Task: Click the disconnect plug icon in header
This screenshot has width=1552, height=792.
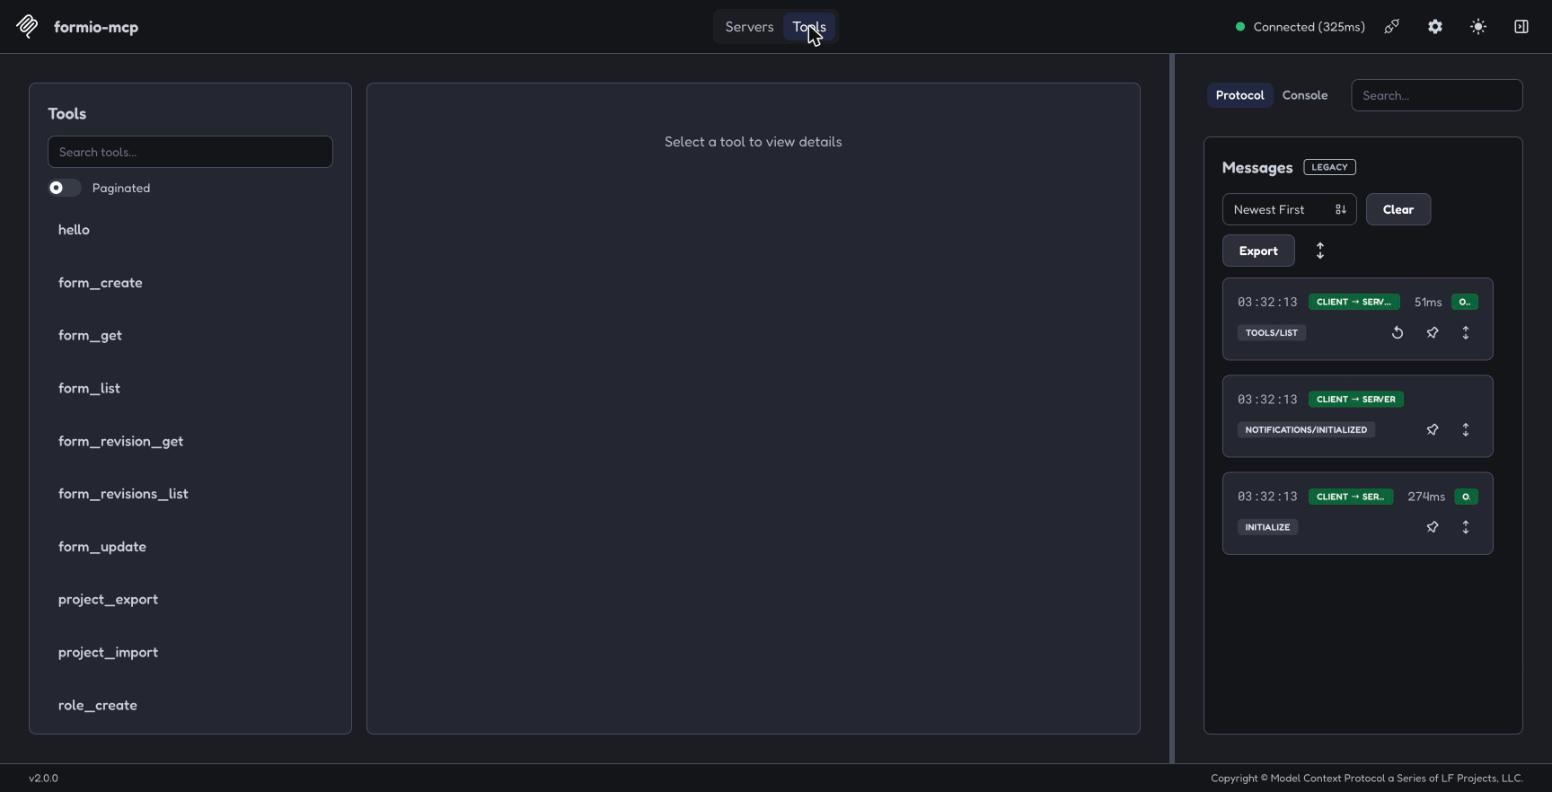Action: [x=1392, y=27]
